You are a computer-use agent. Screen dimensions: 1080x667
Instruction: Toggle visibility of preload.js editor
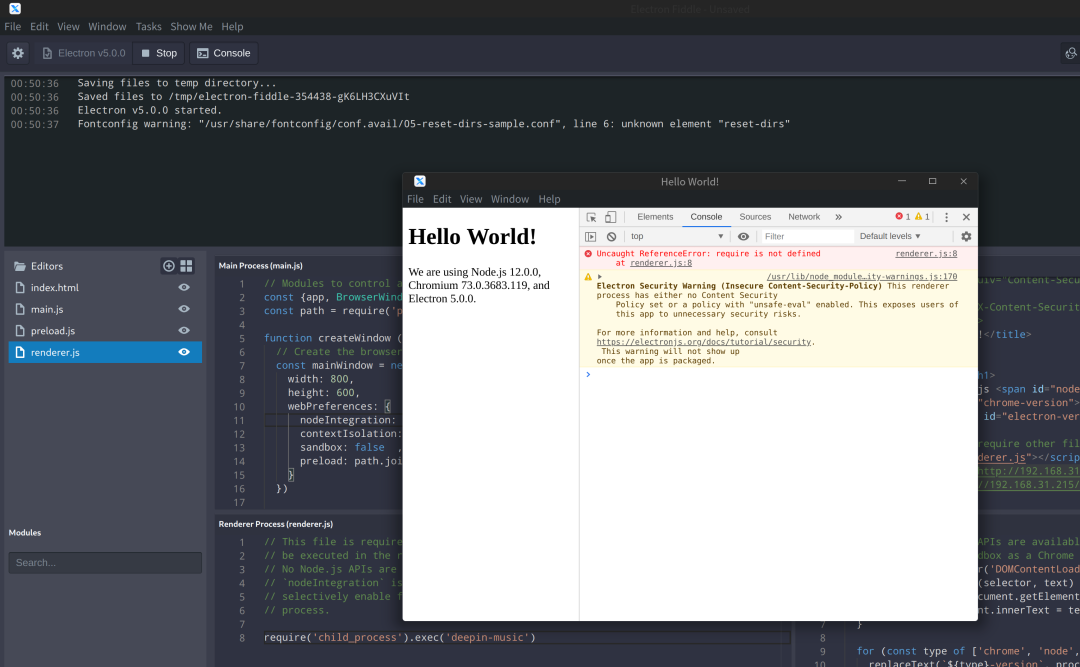[184, 330]
